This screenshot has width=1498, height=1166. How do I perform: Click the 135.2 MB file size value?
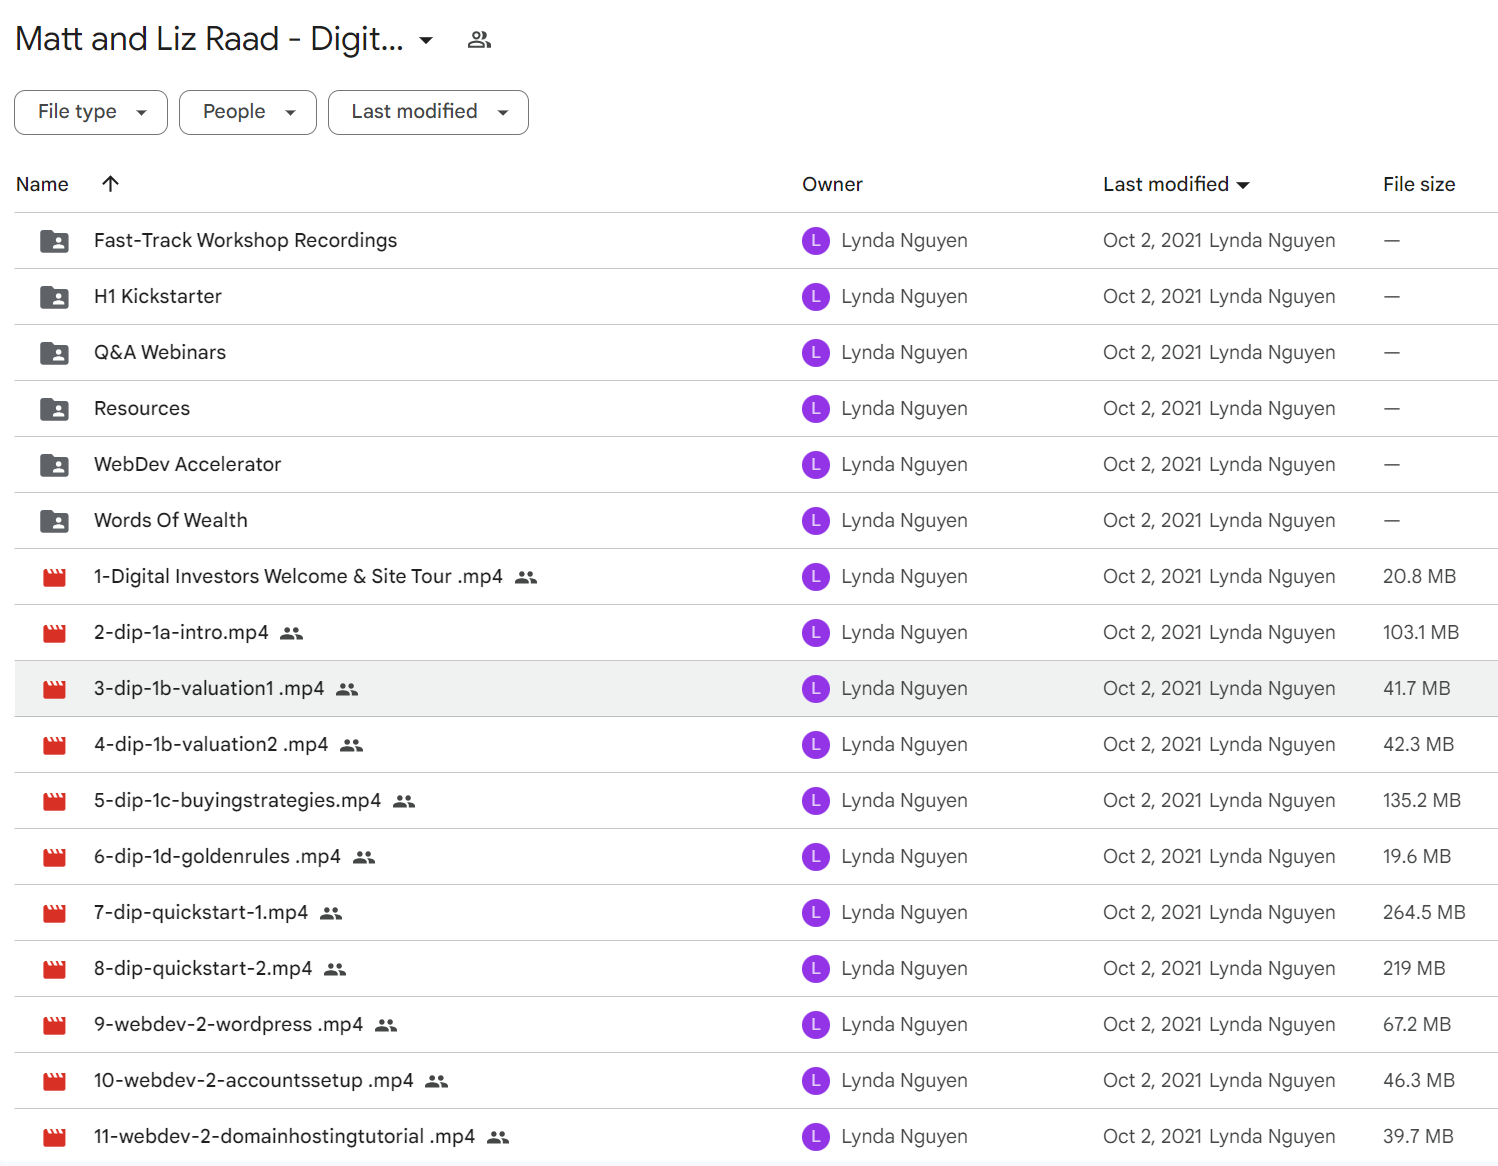tap(1422, 800)
